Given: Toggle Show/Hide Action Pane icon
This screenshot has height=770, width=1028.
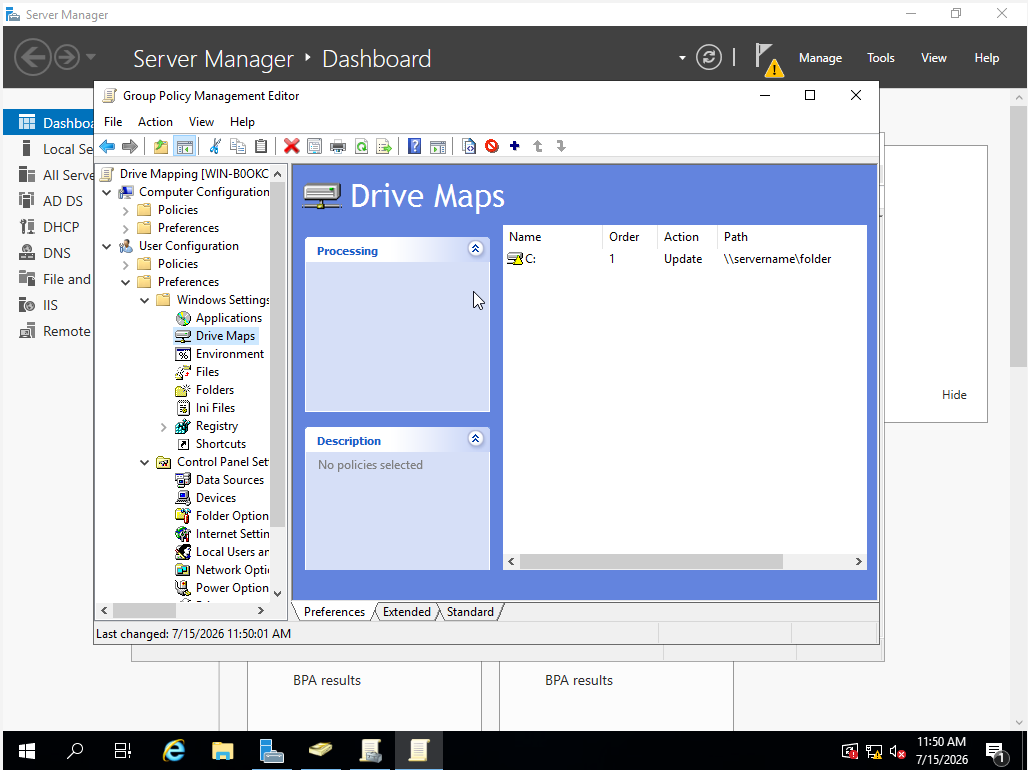Looking at the screenshot, I should point(438,146).
